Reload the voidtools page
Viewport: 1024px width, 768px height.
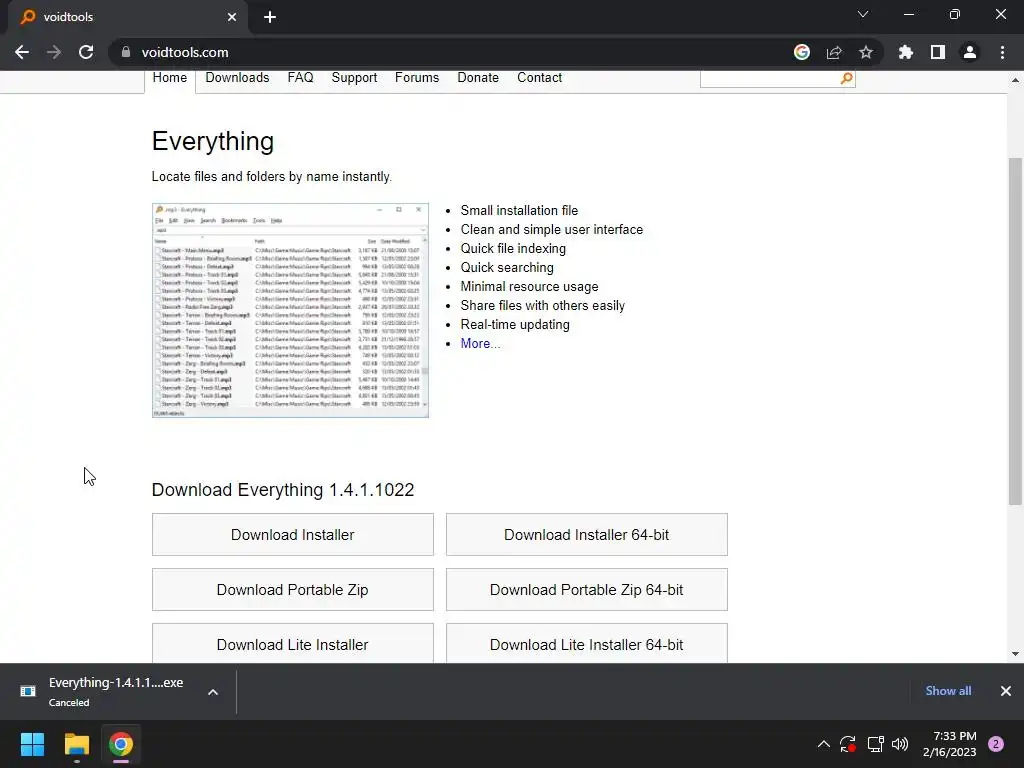tap(86, 52)
